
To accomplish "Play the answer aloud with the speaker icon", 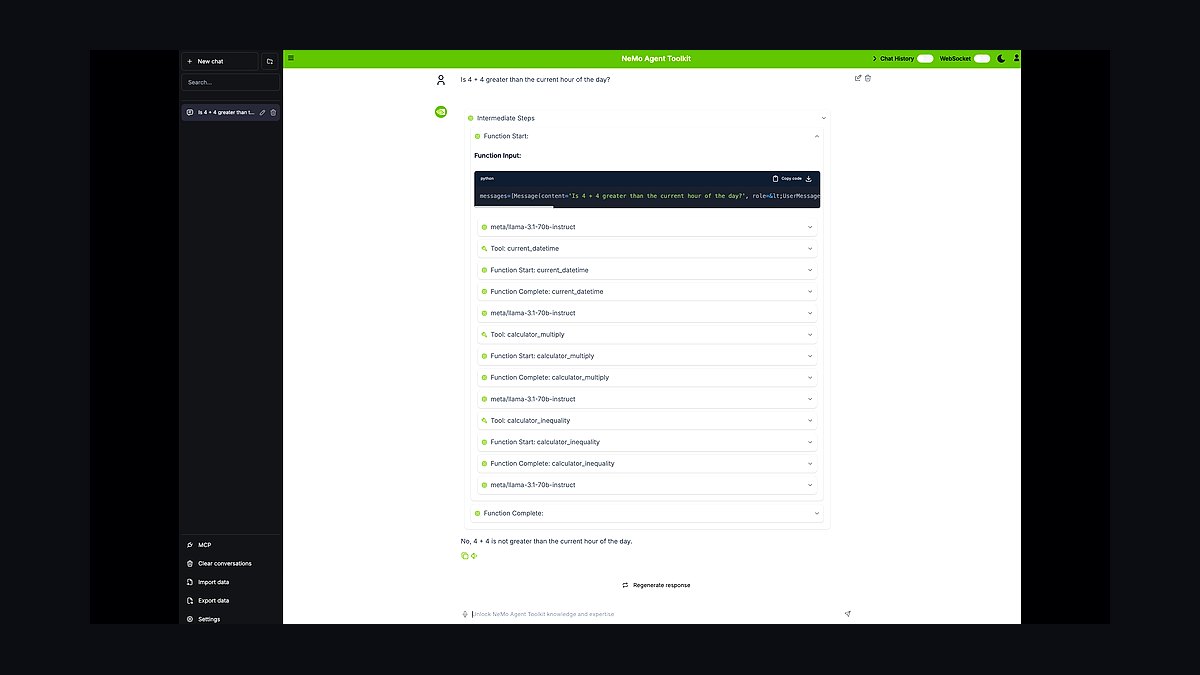I will (474, 556).
